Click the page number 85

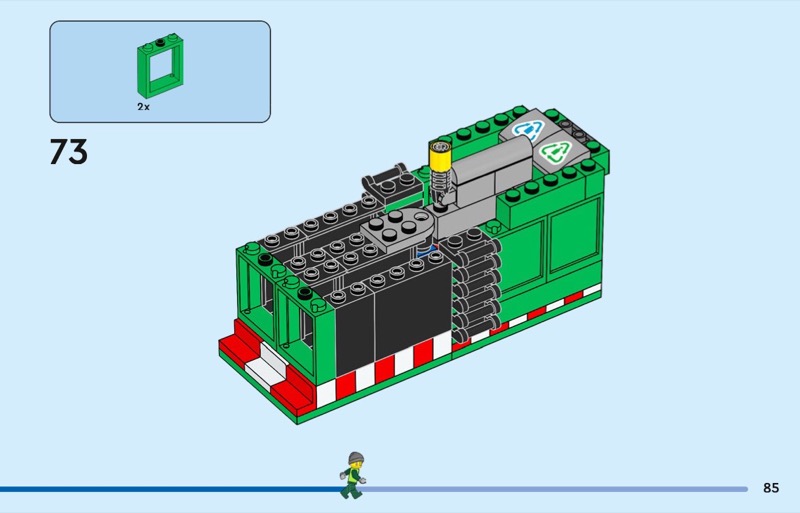click(770, 488)
